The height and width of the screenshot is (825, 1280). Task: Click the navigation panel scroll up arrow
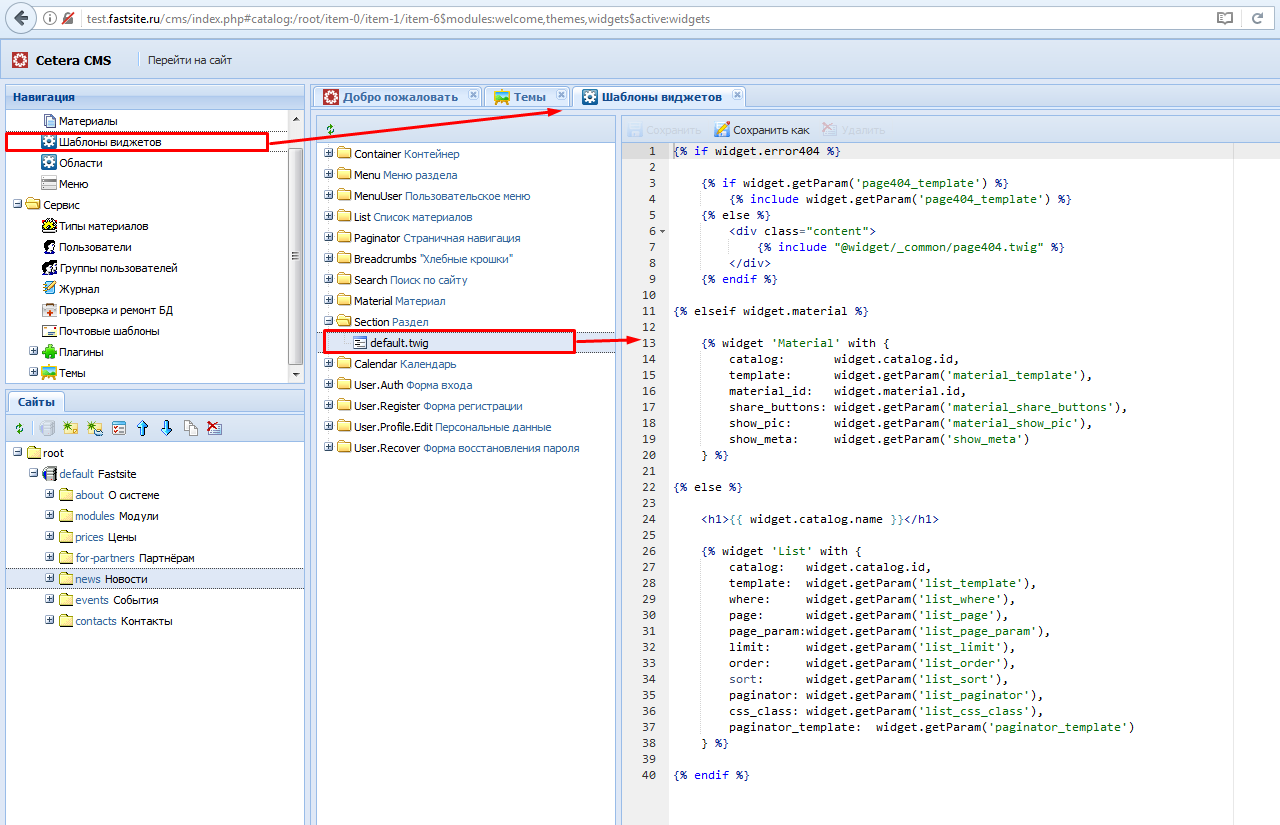[x=296, y=119]
